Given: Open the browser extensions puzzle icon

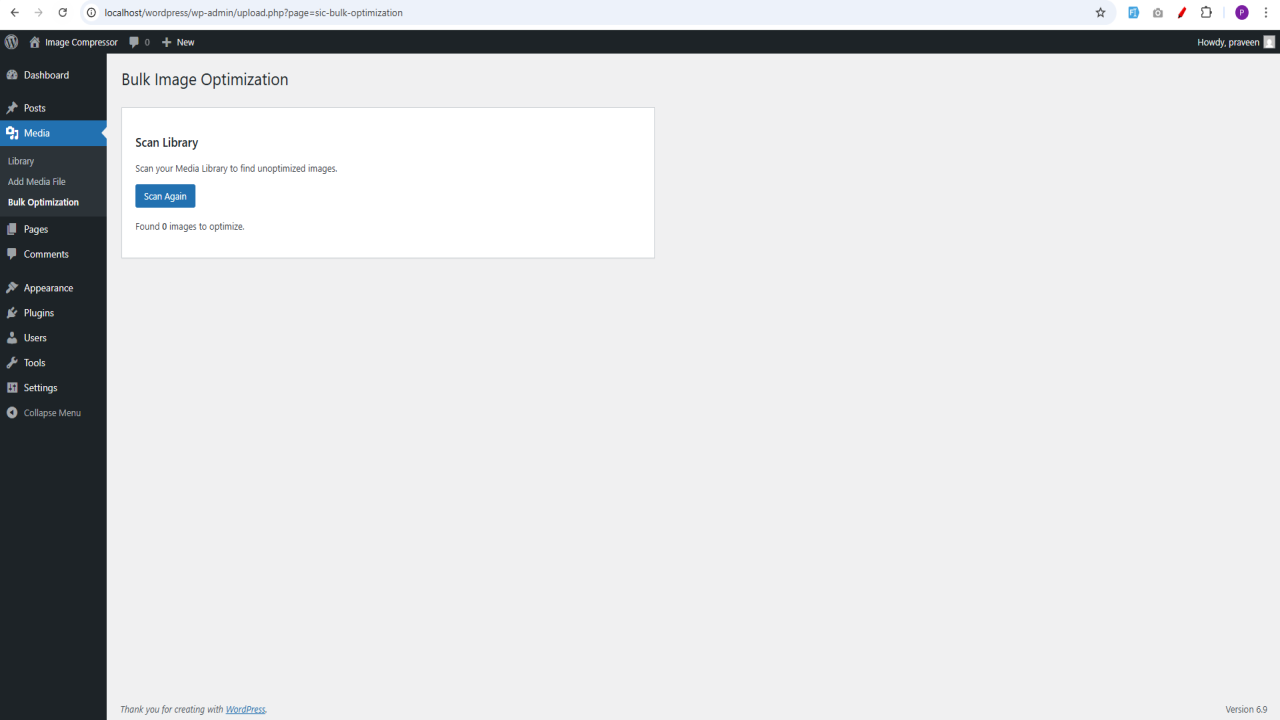Looking at the screenshot, I should point(1206,13).
